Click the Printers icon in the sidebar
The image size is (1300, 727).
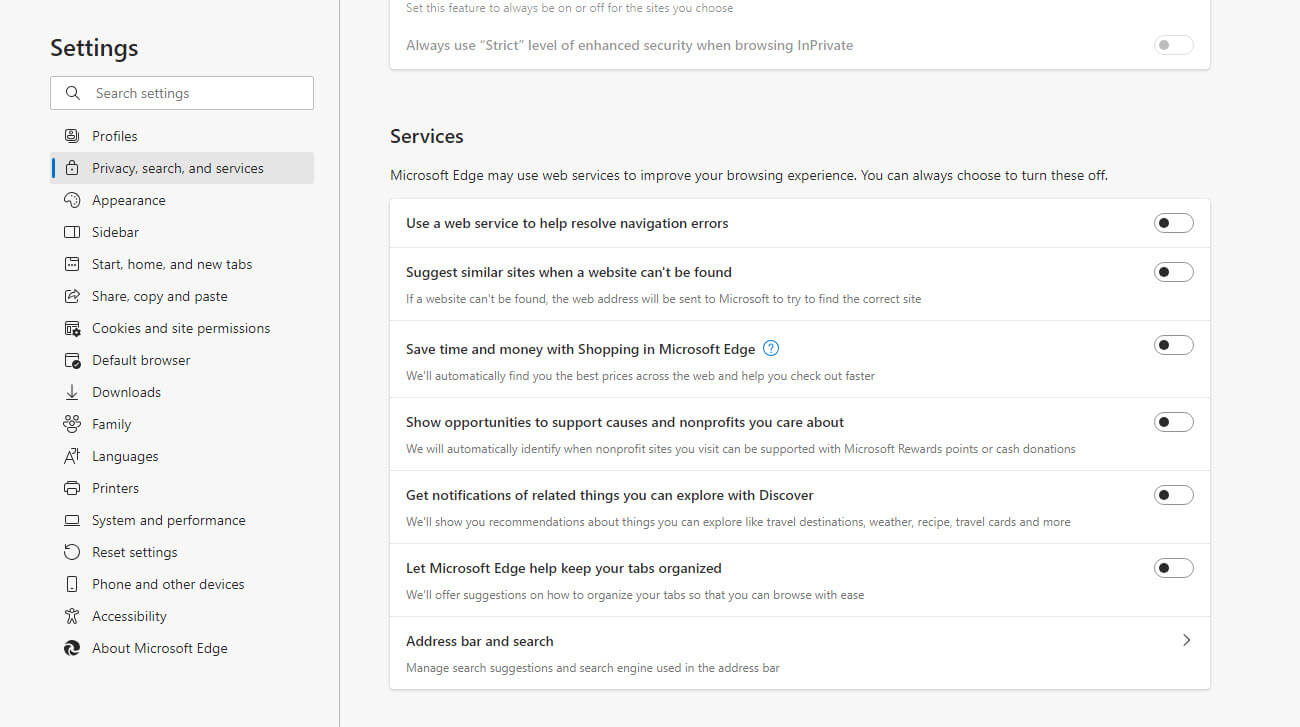71,487
